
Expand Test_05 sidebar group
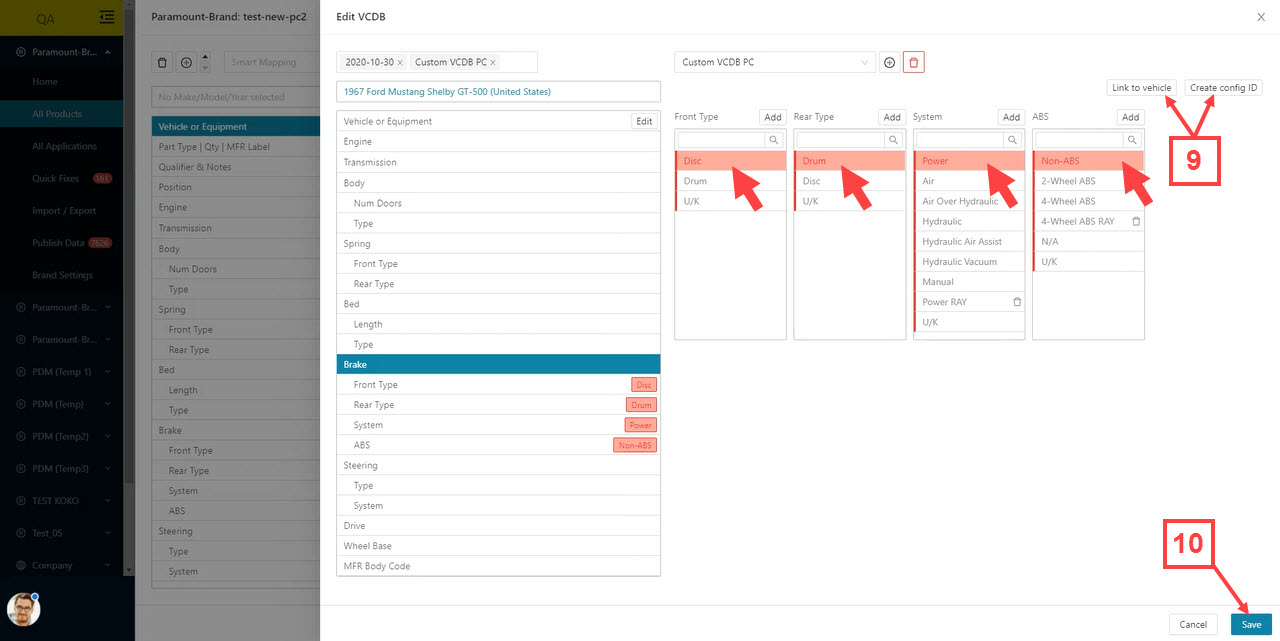pos(107,533)
